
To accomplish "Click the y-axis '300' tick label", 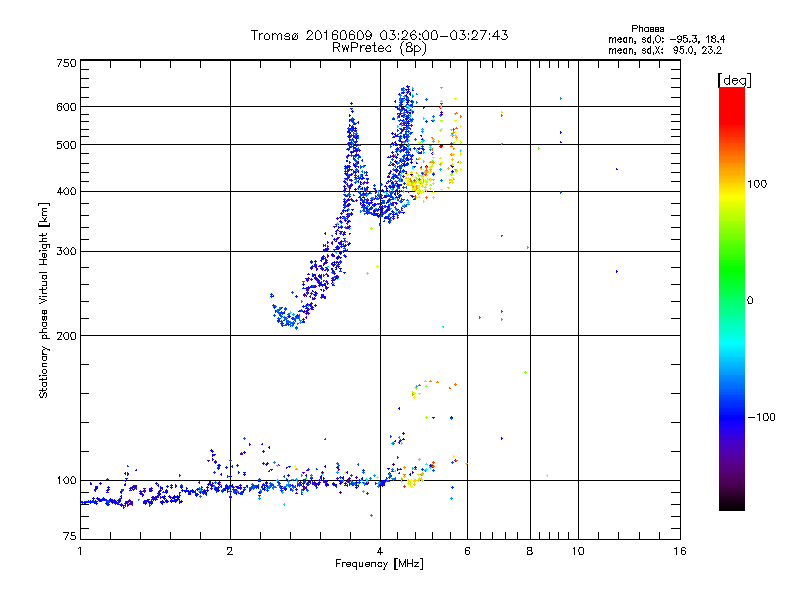I will tap(66, 252).
